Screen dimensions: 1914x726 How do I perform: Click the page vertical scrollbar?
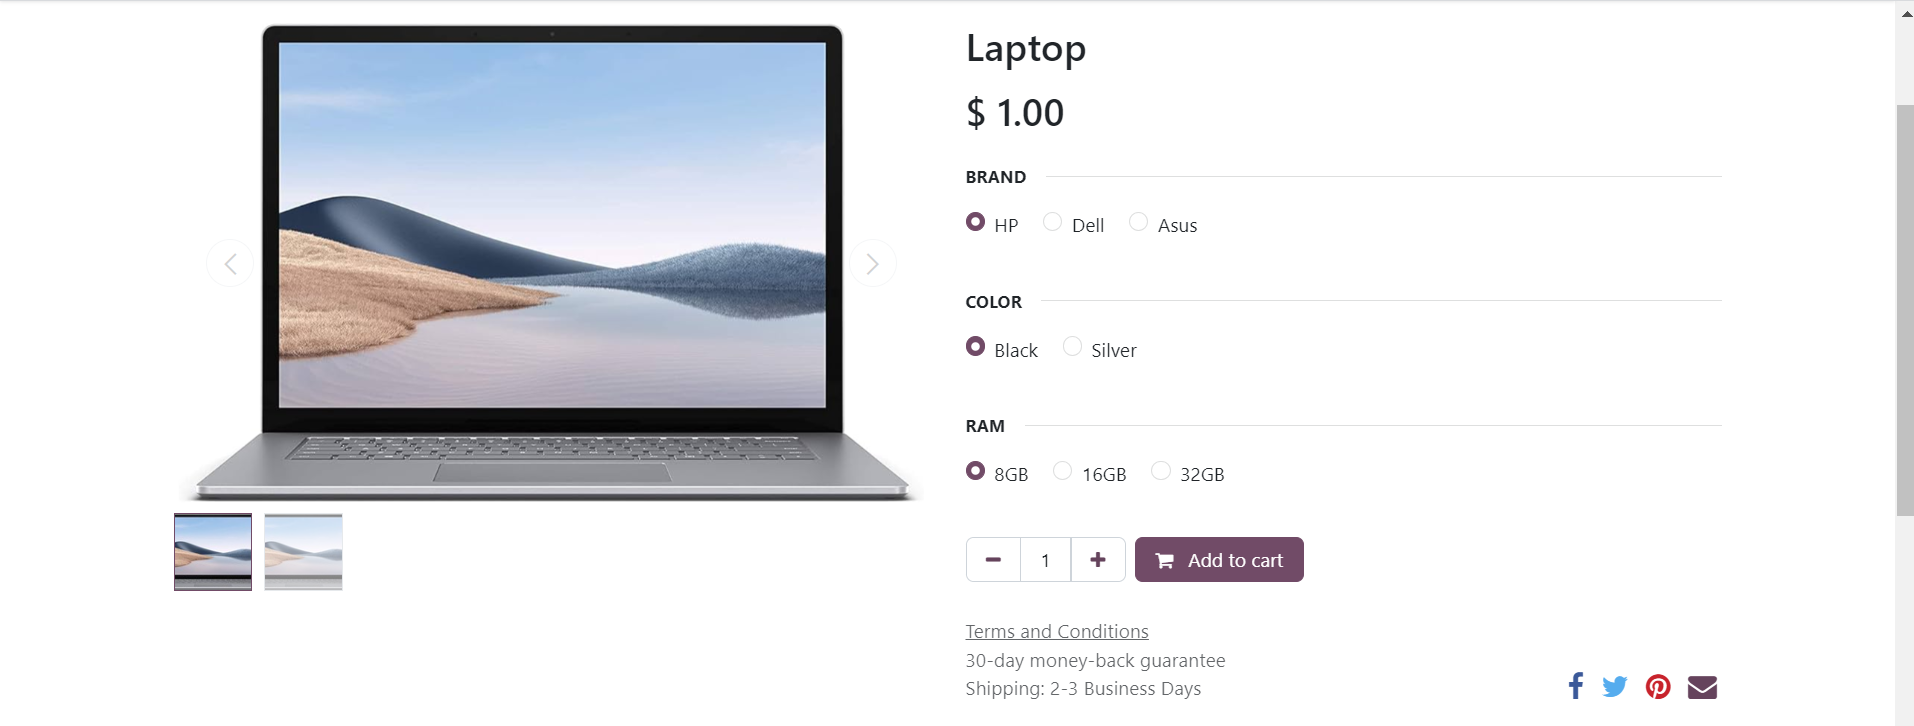pos(1905,310)
